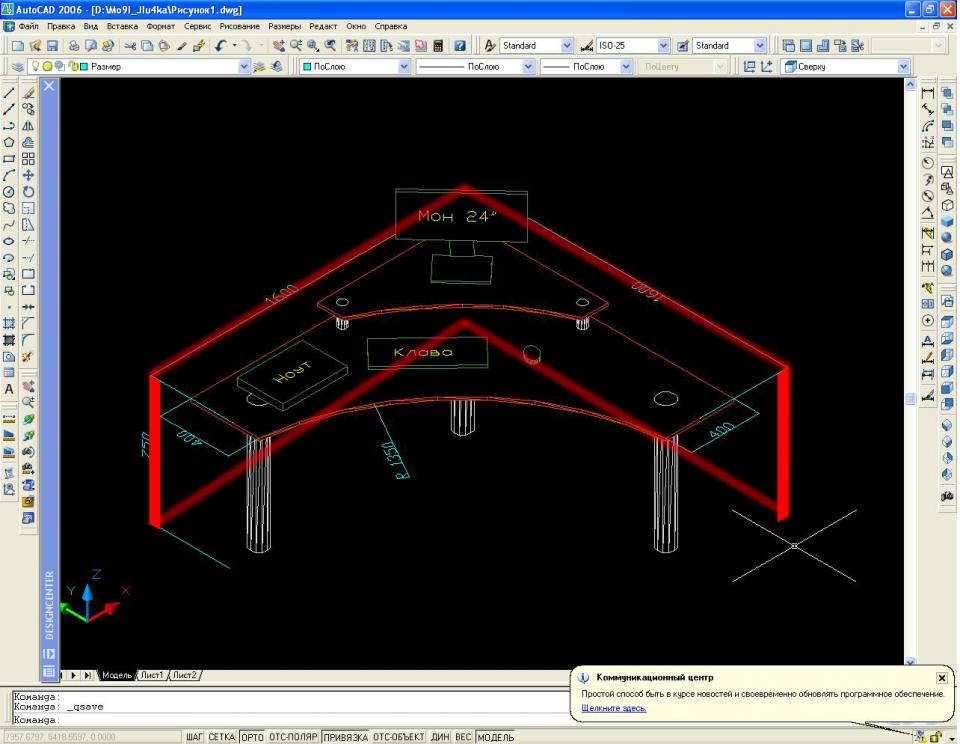The height and width of the screenshot is (744, 960).
Task: Open the Help question mark icon
Action: 460,46
